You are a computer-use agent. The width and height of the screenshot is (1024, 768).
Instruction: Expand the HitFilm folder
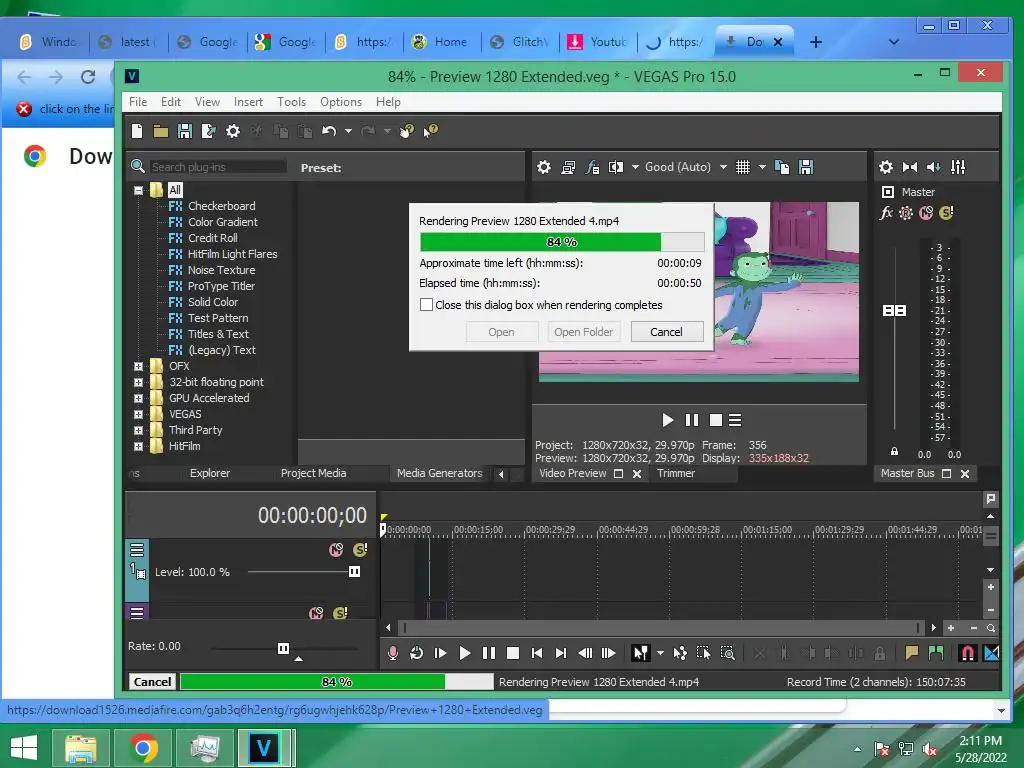[138, 447]
